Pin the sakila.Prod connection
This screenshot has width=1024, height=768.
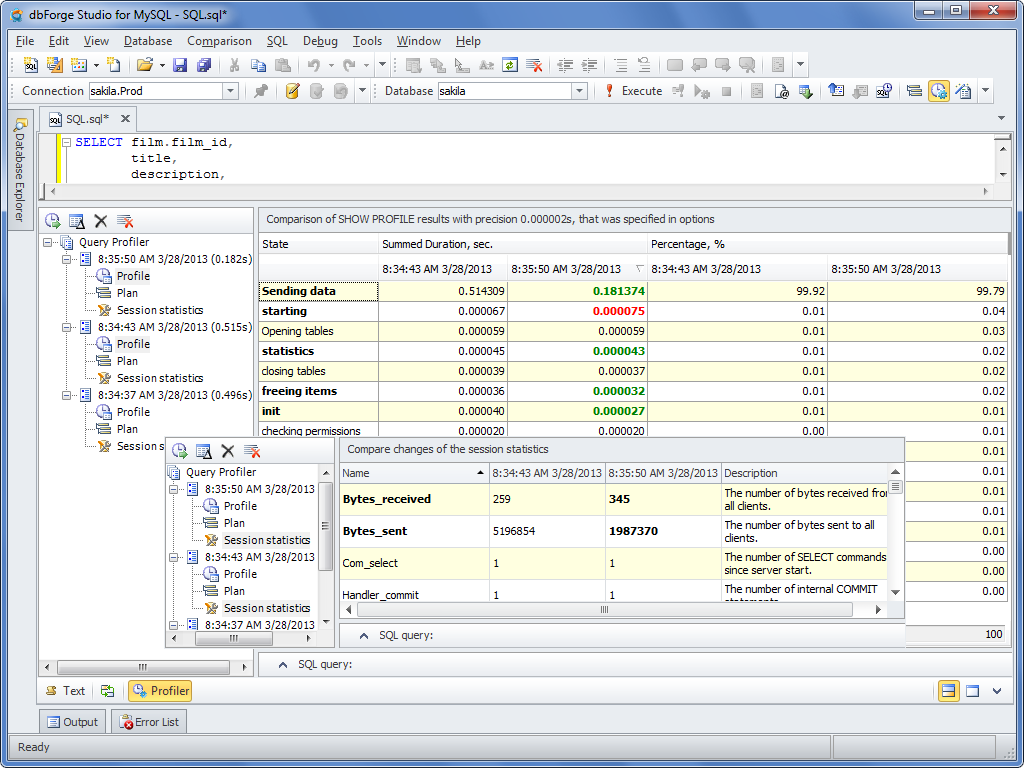(262, 90)
